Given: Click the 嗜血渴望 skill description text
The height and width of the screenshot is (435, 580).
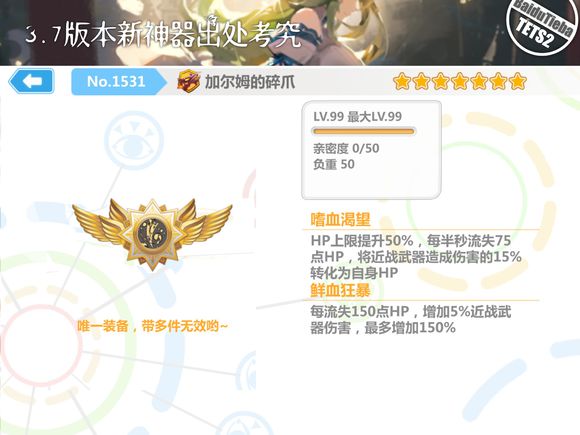Looking at the screenshot, I should 416,257.
